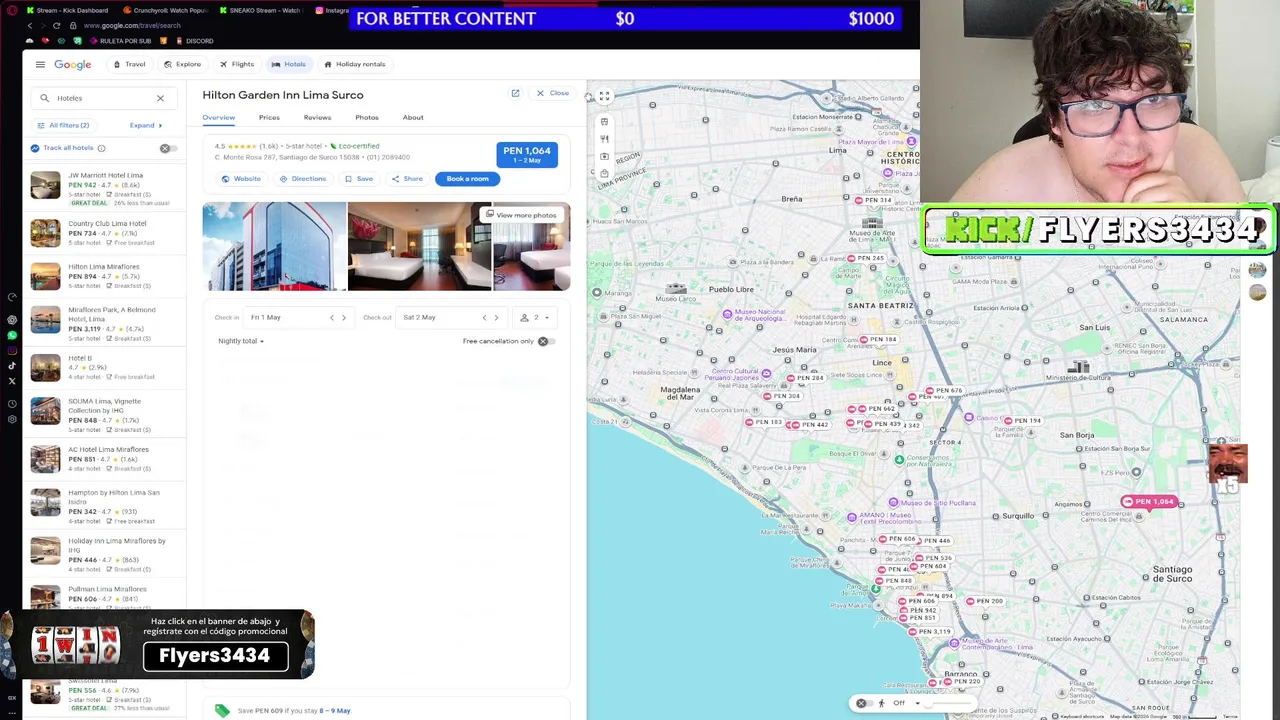Move check-in date one day earlier
Screen dimensions: 1280x720
(332, 317)
